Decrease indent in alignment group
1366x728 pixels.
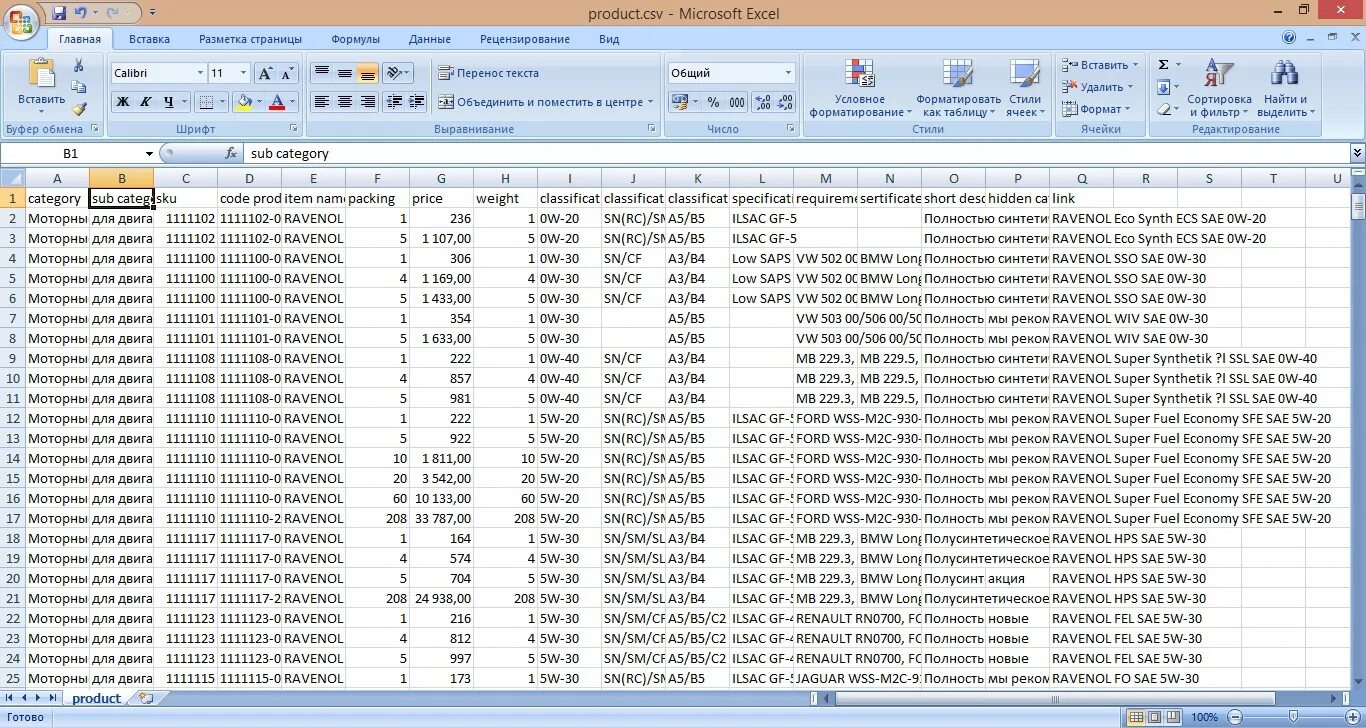click(394, 102)
